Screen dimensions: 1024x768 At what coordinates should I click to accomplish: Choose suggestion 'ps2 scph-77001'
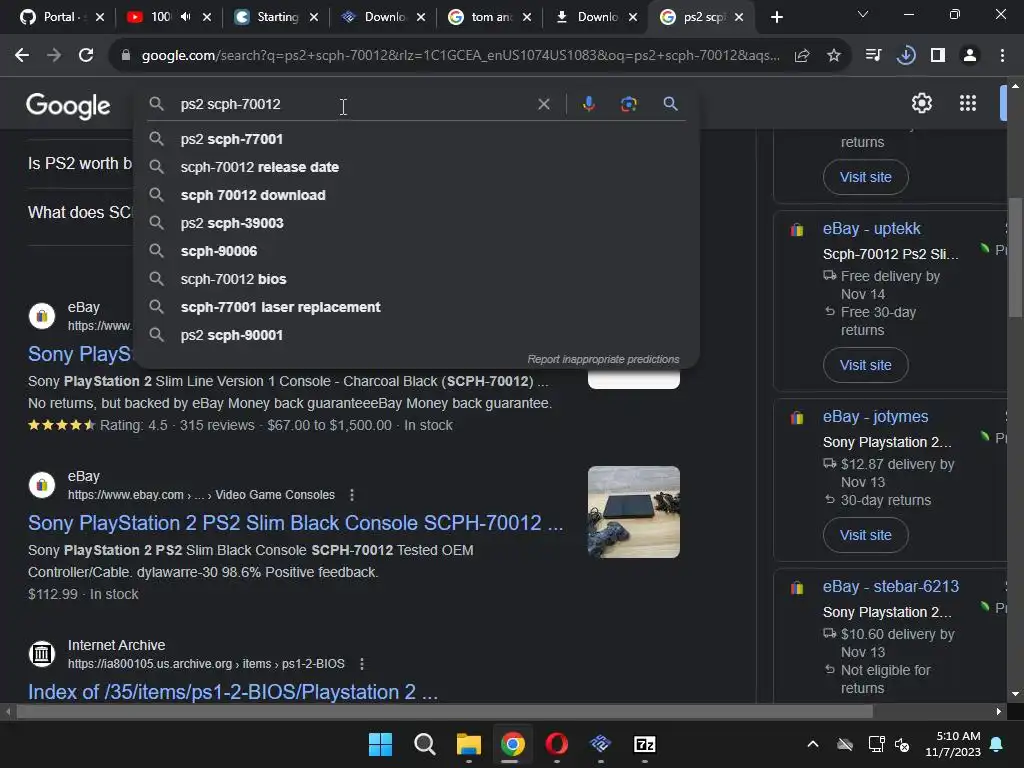point(416,139)
